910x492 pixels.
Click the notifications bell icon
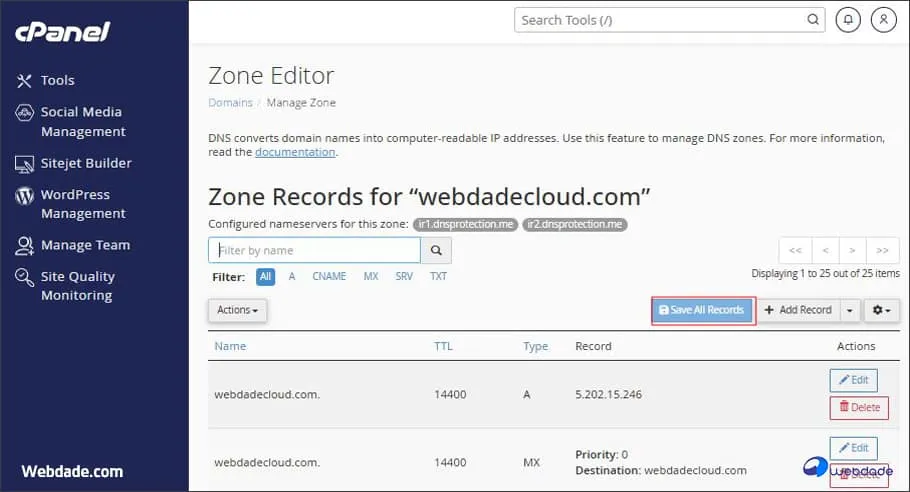(849, 19)
